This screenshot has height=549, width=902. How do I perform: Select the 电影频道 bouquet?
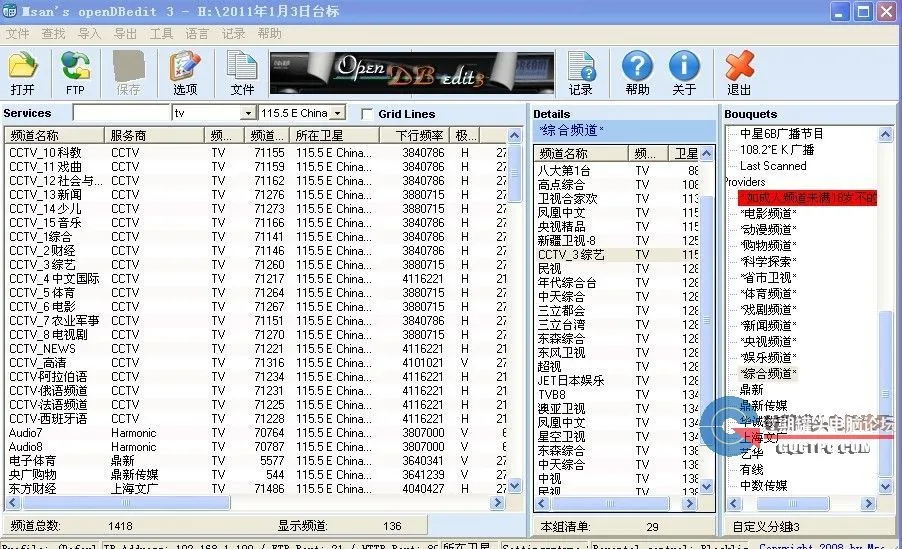pos(769,214)
